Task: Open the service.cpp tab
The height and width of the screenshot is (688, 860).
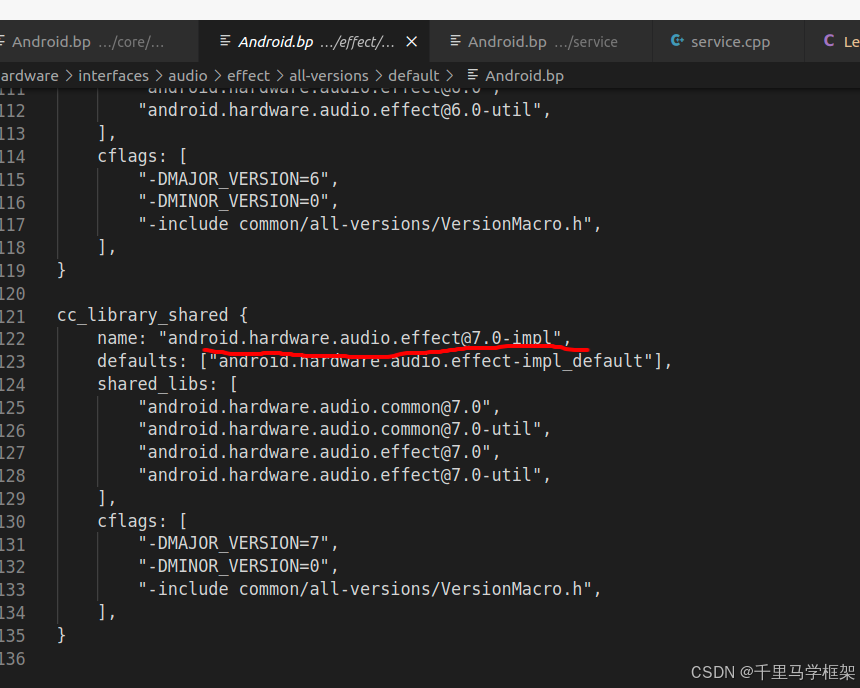Action: (728, 42)
